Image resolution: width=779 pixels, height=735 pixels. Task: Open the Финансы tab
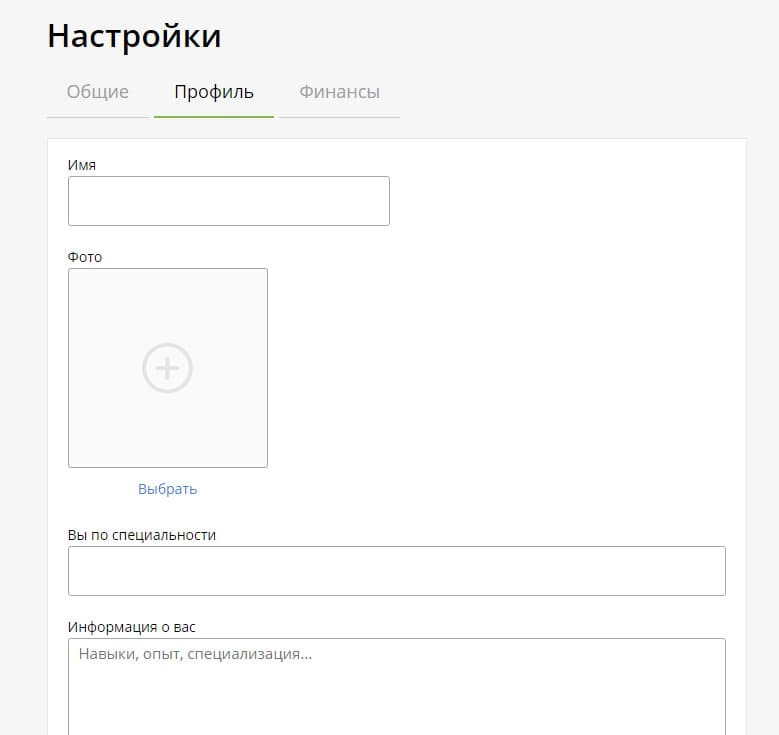(x=339, y=92)
